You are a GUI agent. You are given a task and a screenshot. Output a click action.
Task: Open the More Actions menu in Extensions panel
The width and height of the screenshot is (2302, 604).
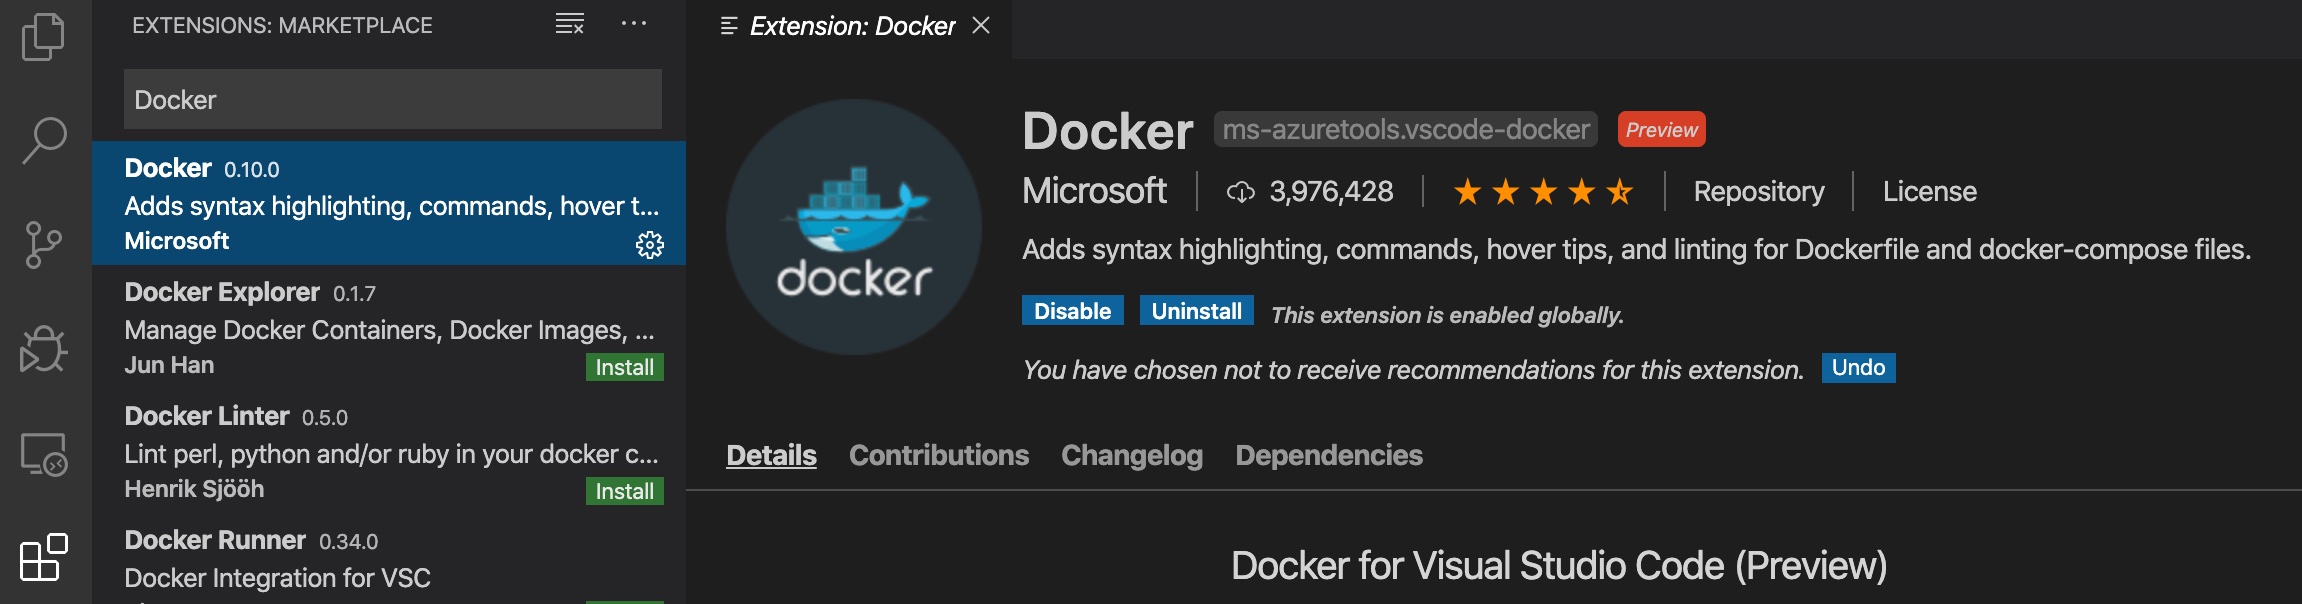click(636, 24)
